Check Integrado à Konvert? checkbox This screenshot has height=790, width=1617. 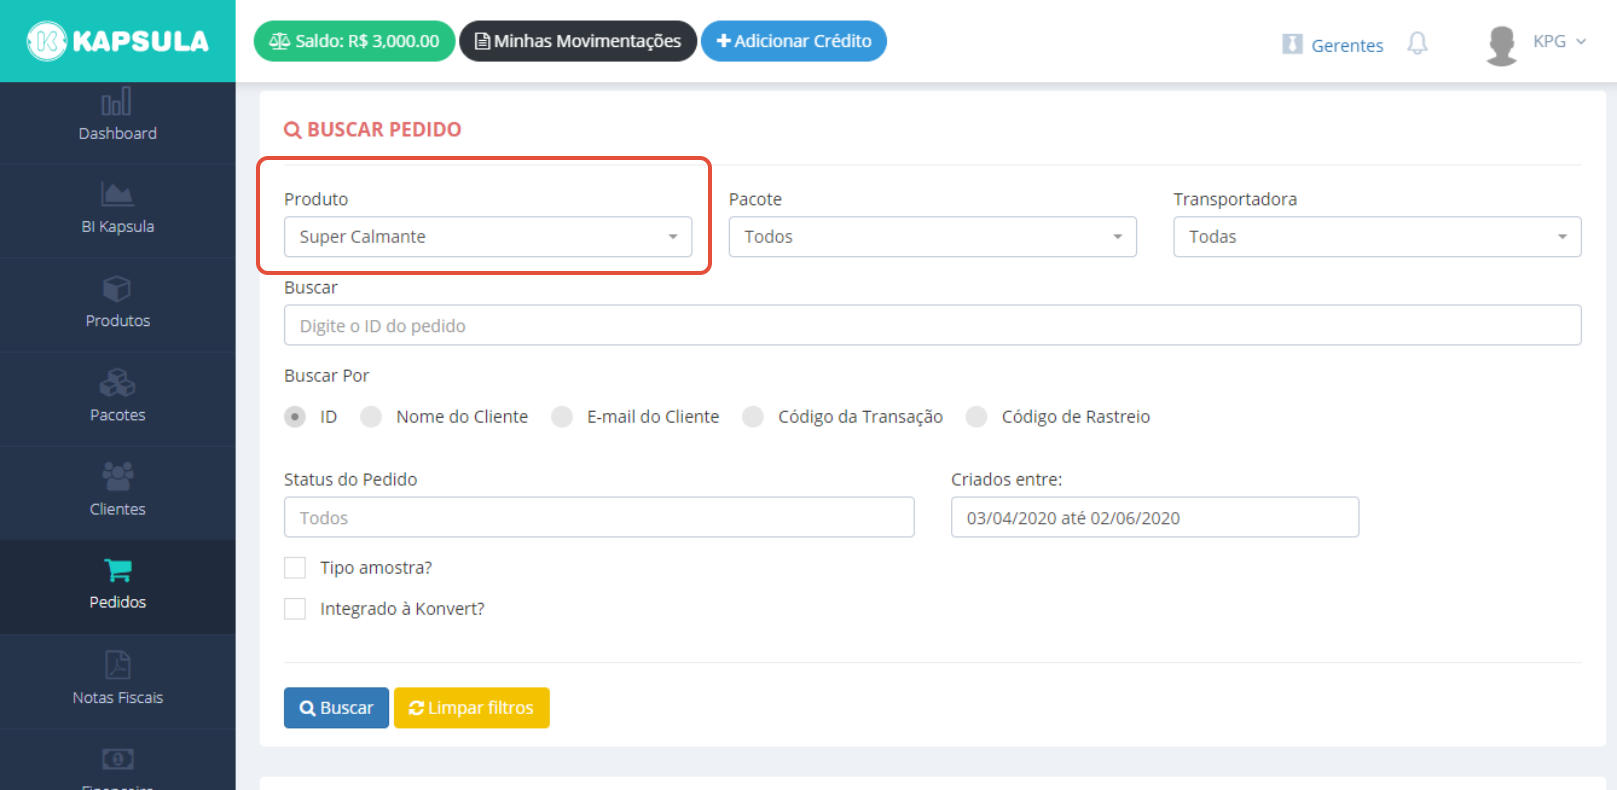point(295,609)
